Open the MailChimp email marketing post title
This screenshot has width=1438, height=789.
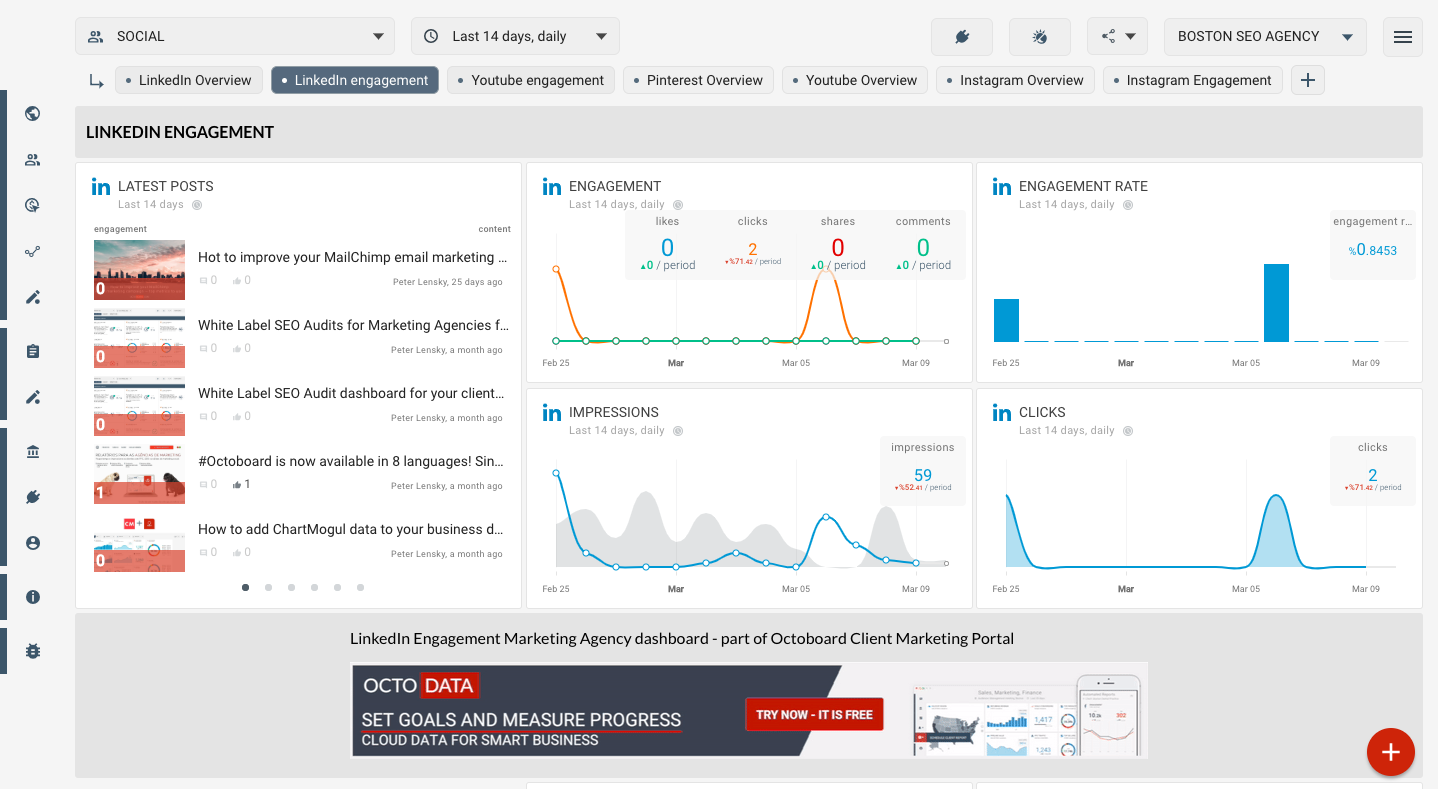pos(353,257)
